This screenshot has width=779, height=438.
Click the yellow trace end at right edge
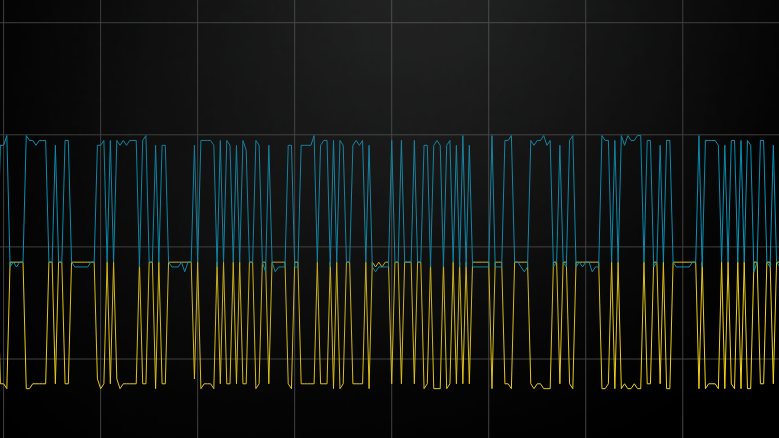[x=776, y=263]
